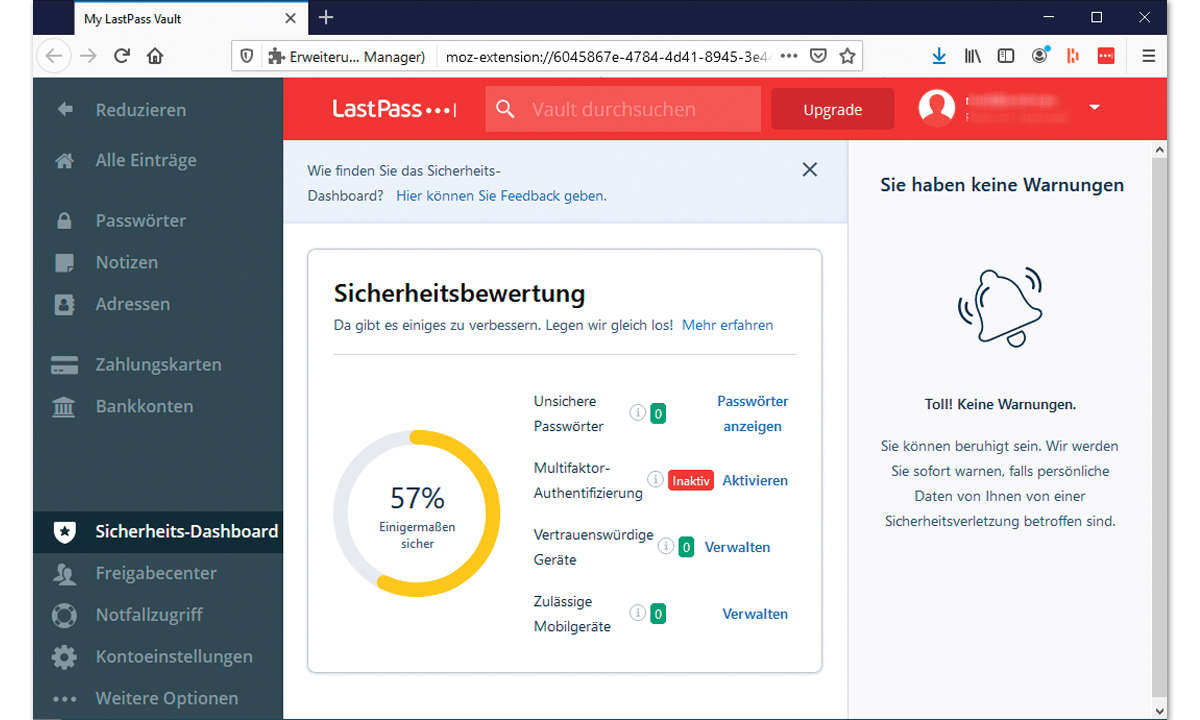The width and height of the screenshot is (1200, 720).
Task: Click the Sicherheits-Dashboard shield icon
Action: [x=64, y=532]
